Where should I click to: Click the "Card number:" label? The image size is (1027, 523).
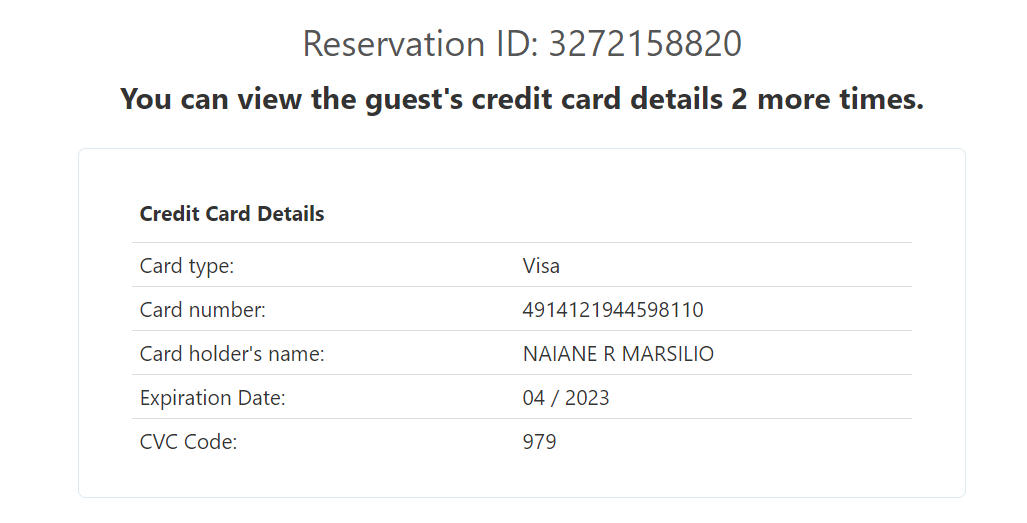203,310
